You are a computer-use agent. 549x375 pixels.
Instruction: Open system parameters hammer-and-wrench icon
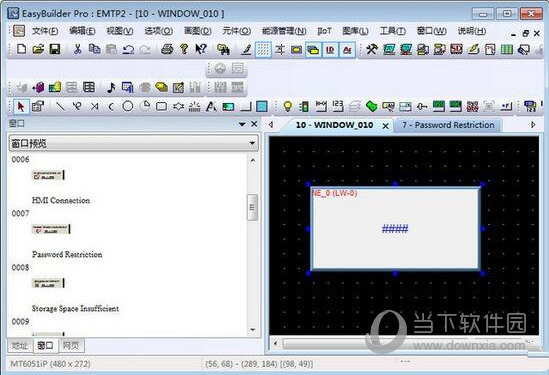371,49
